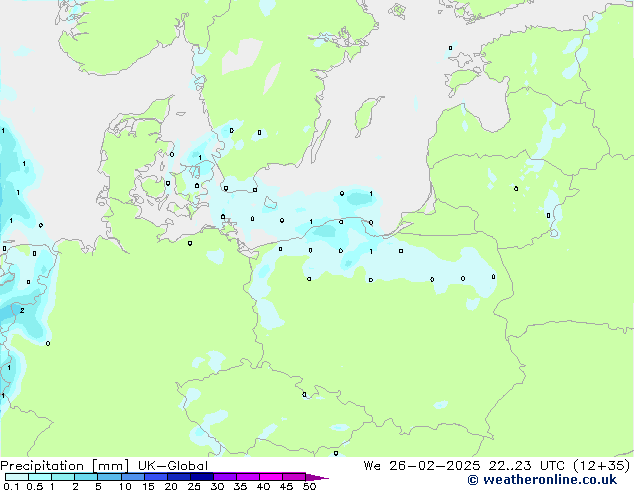Click the '45' legend scale label

(x=286, y=486)
